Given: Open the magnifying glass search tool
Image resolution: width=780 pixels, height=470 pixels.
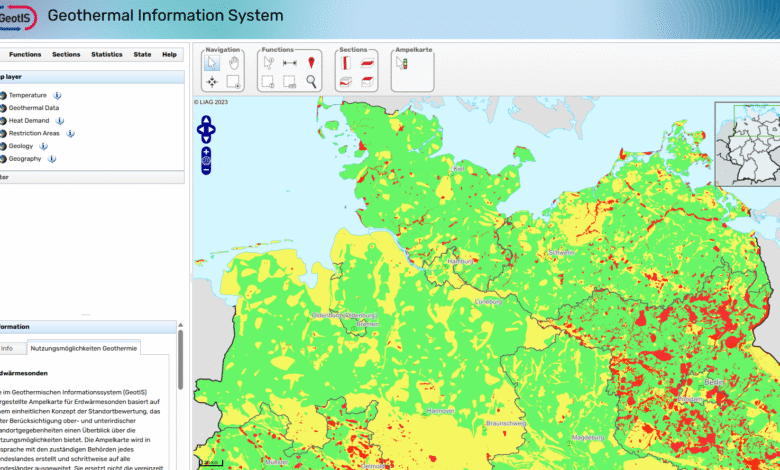Looking at the screenshot, I should click(x=311, y=82).
